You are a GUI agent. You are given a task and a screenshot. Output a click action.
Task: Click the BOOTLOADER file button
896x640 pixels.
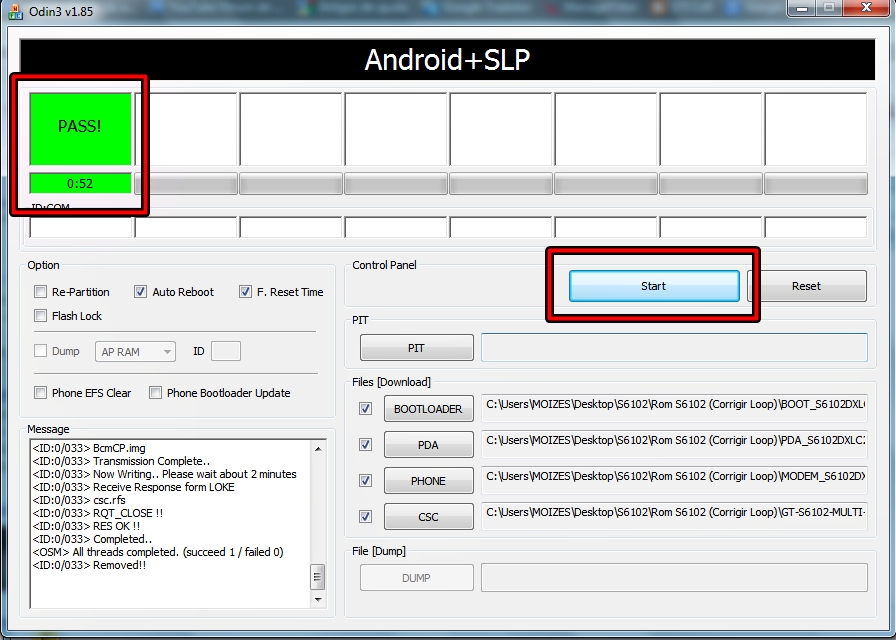point(429,409)
